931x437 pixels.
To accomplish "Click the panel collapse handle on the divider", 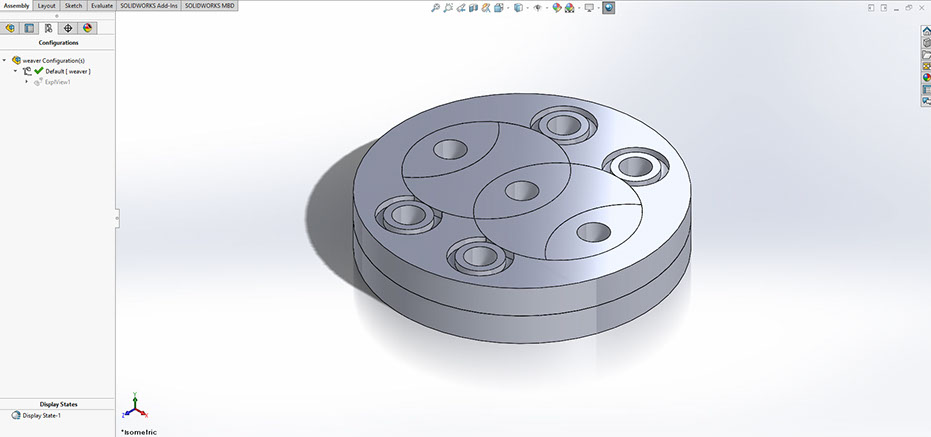I will (117, 217).
